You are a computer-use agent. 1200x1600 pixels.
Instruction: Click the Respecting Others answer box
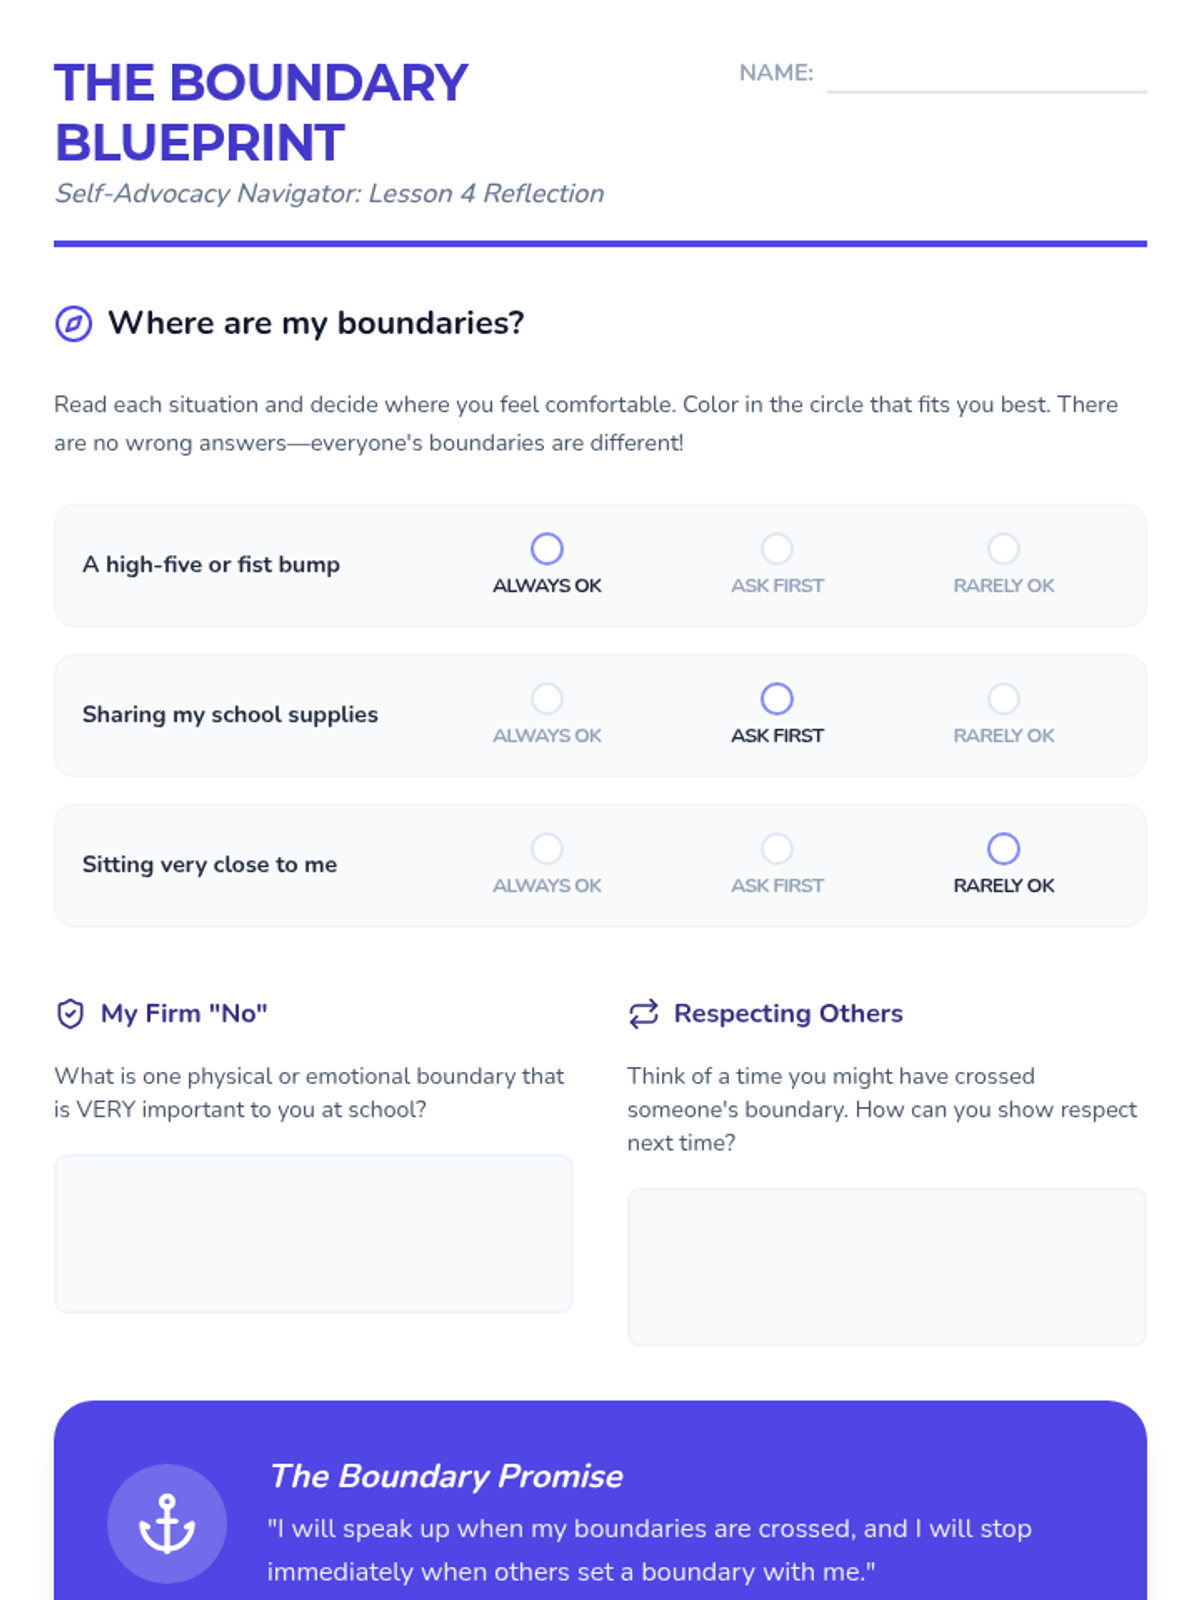pos(886,1266)
